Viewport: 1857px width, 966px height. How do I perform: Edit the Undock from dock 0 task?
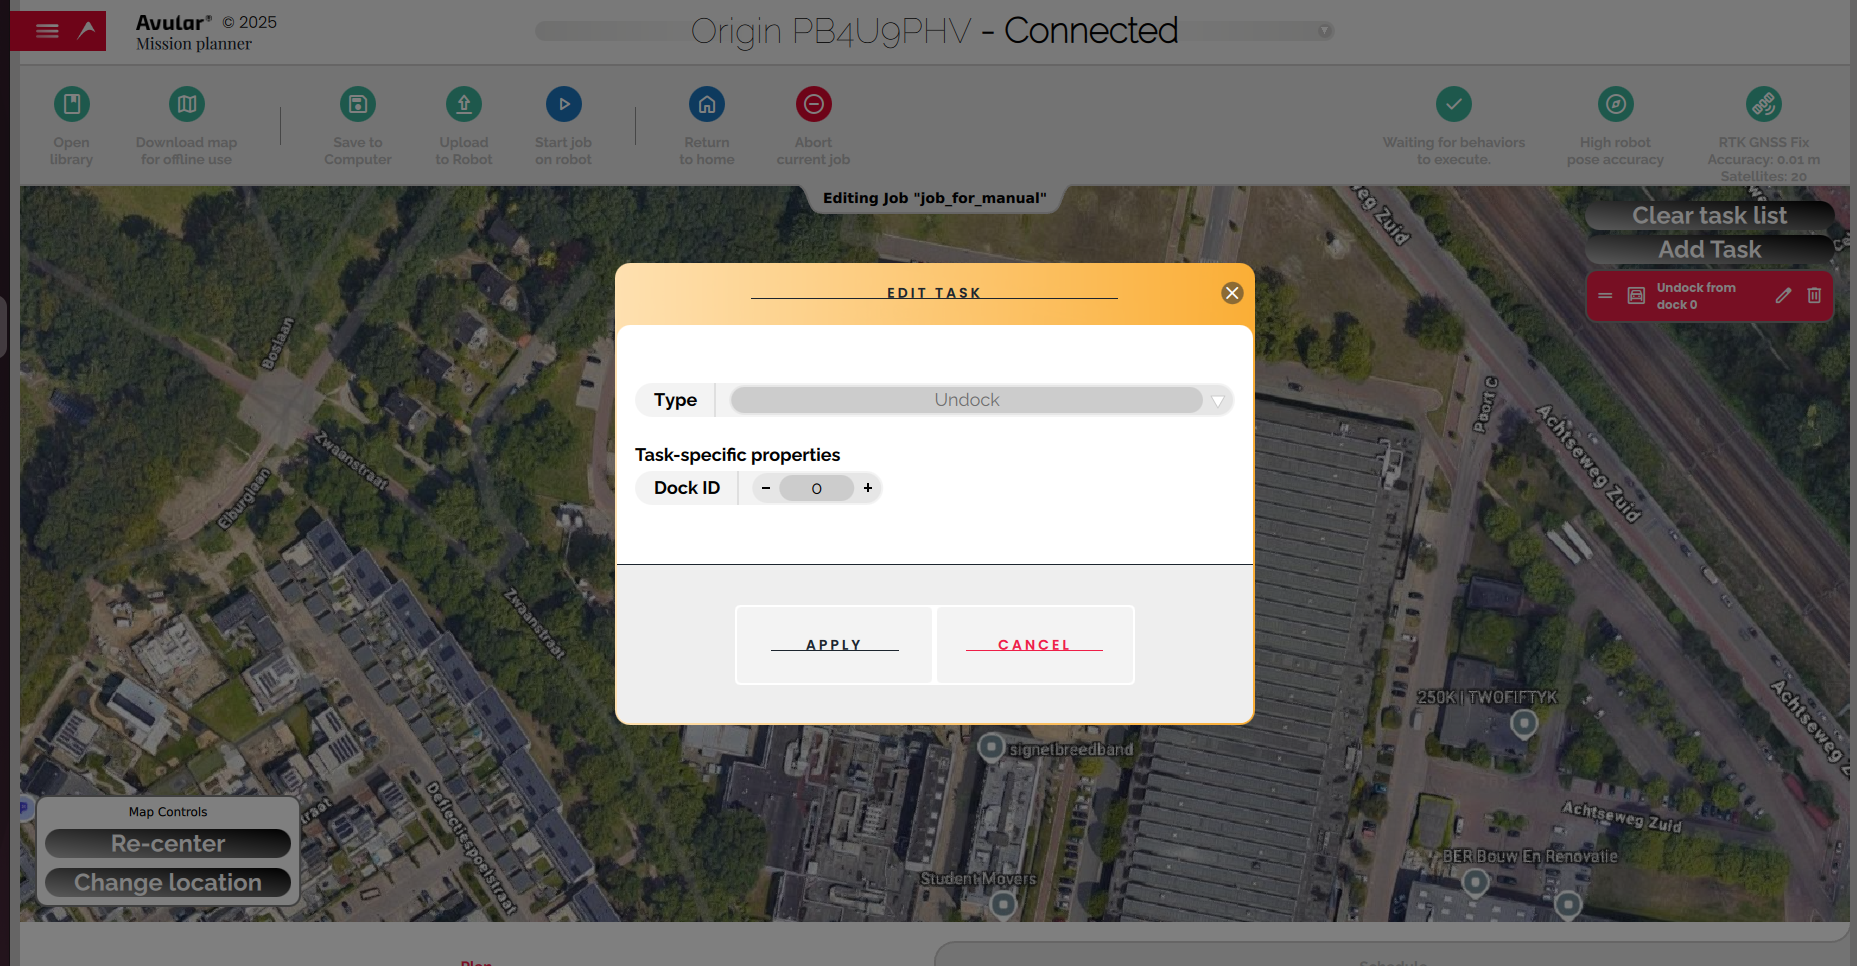pyautogui.click(x=1783, y=296)
